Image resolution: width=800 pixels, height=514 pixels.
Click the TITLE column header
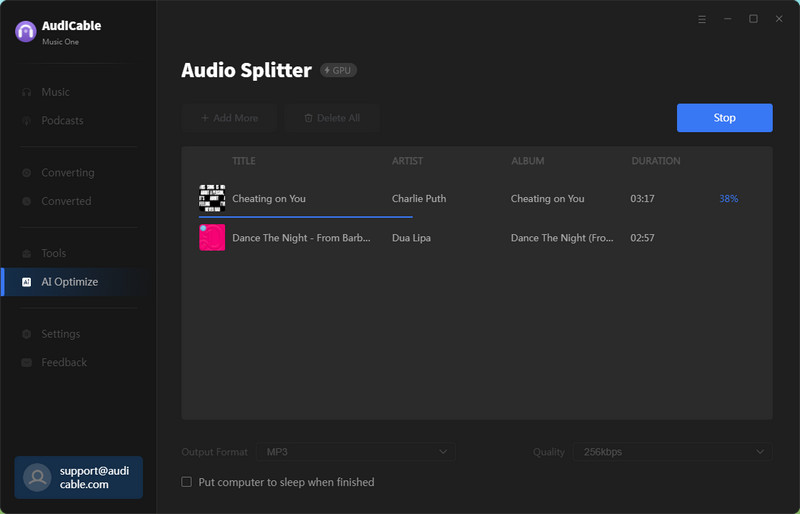click(x=244, y=161)
